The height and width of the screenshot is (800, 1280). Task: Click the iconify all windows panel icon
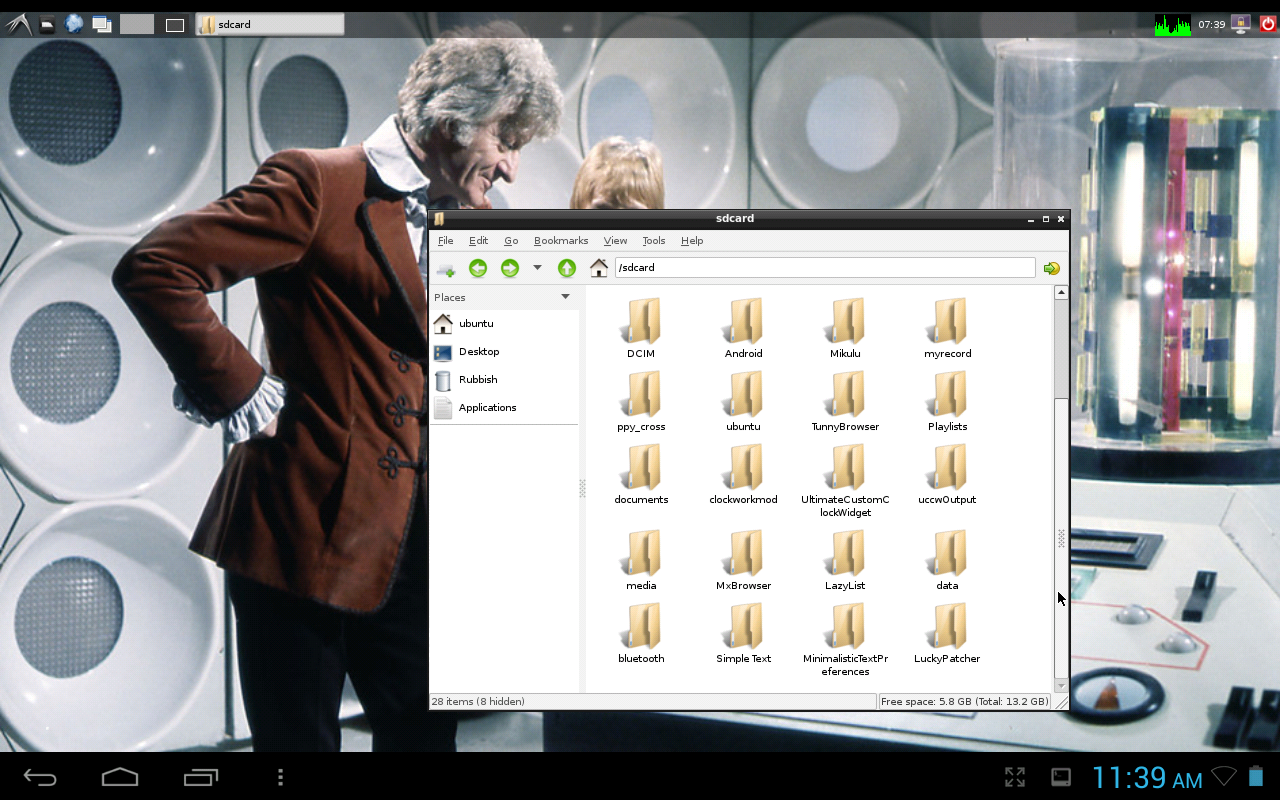point(101,24)
